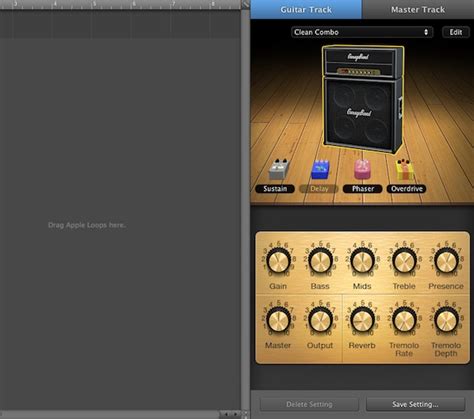Select the Sustain stompbox pedal

pyautogui.click(x=279, y=170)
